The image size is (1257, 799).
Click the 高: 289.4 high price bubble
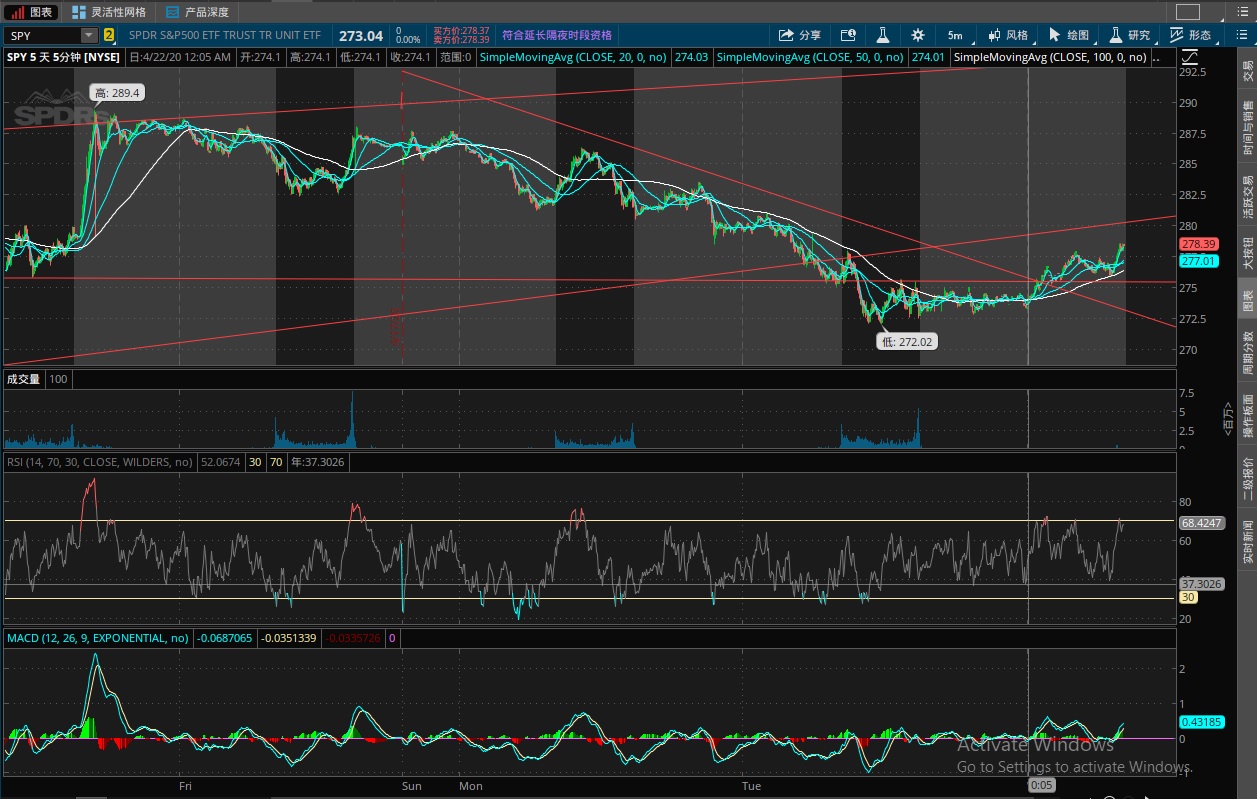tap(117, 93)
